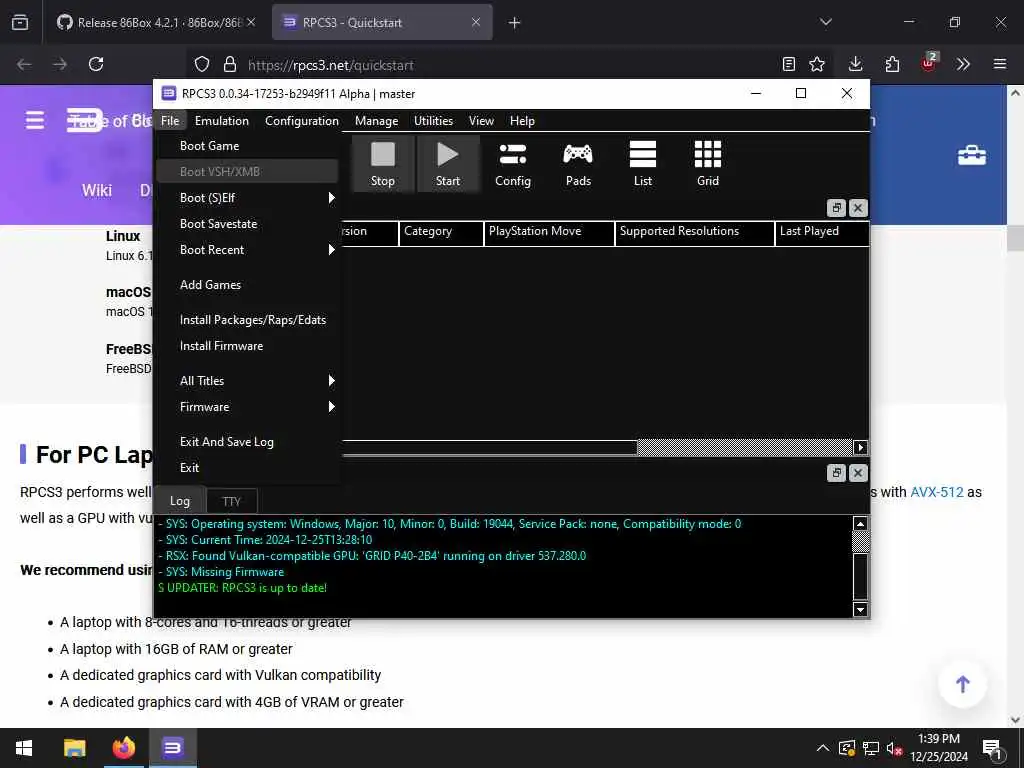This screenshot has width=1024, height=768.
Task: Click the Firefox tab list dropdown arrow
Action: click(825, 22)
